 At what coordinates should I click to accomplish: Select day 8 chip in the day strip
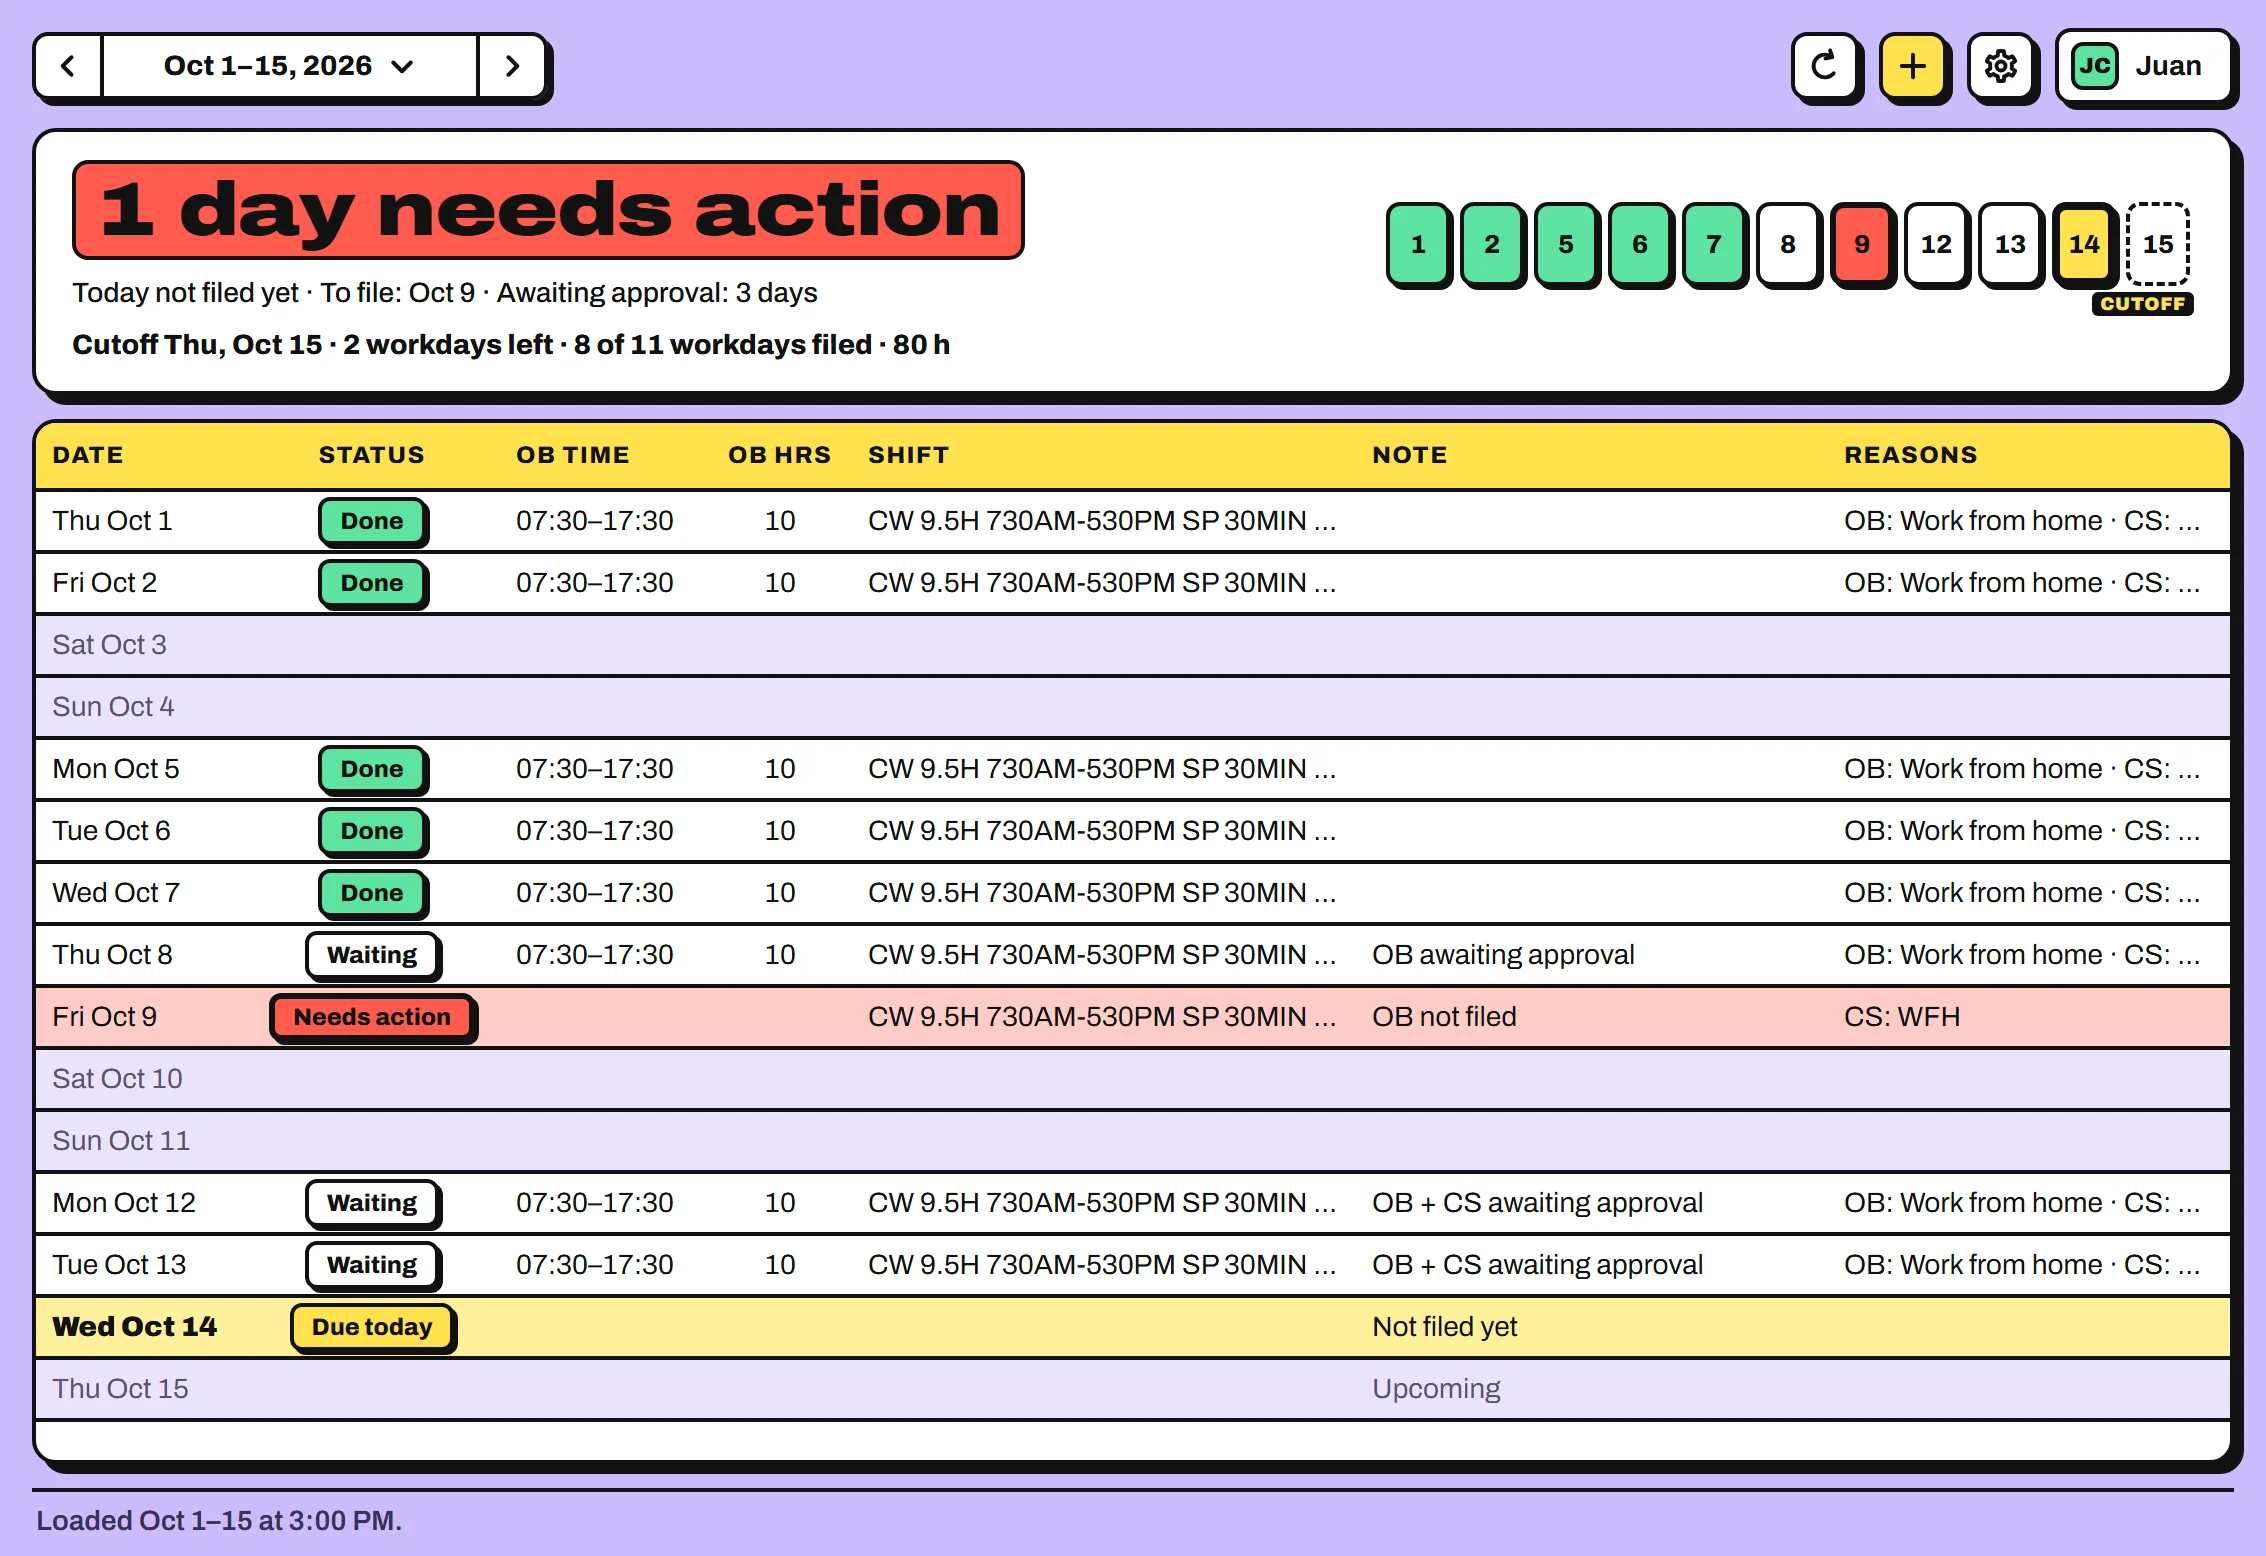[1788, 244]
